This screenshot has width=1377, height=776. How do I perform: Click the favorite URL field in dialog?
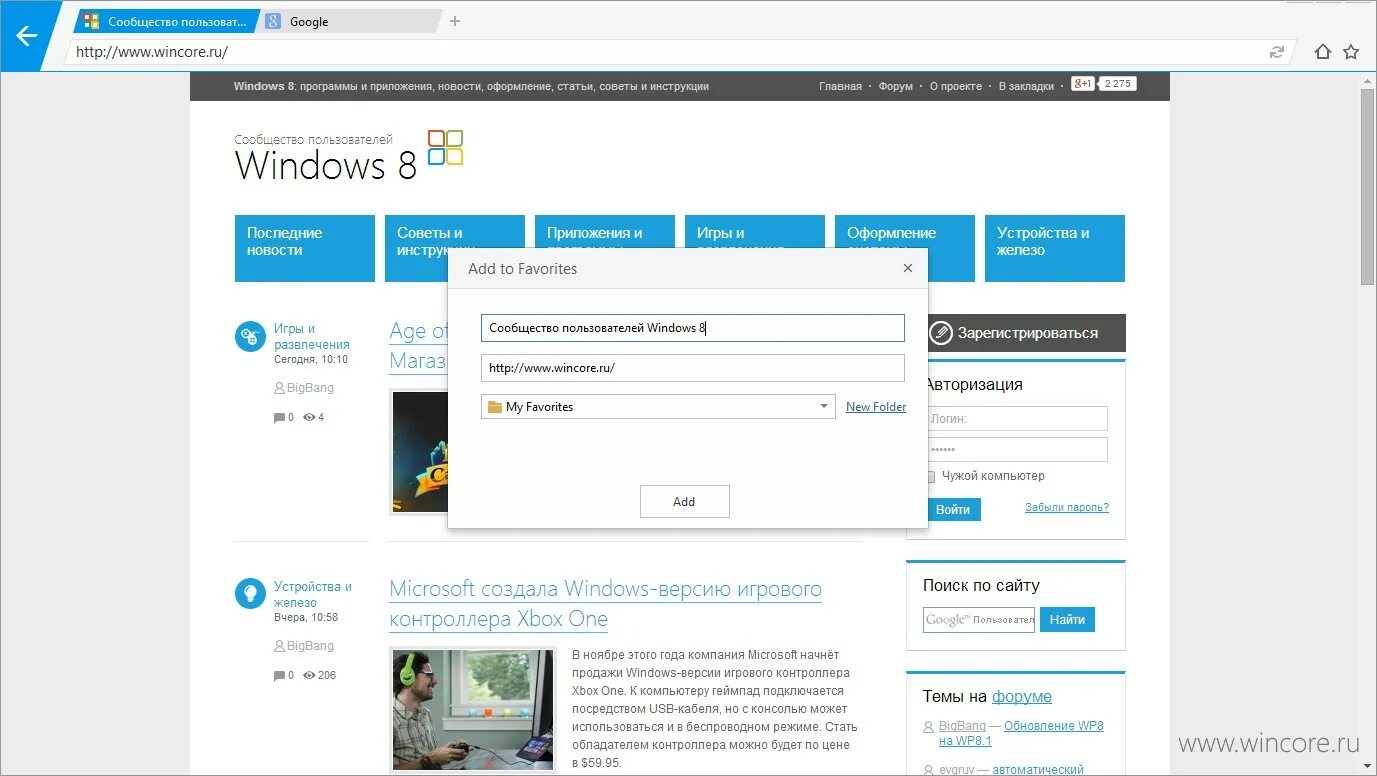pyautogui.click(x=693, y=368)
